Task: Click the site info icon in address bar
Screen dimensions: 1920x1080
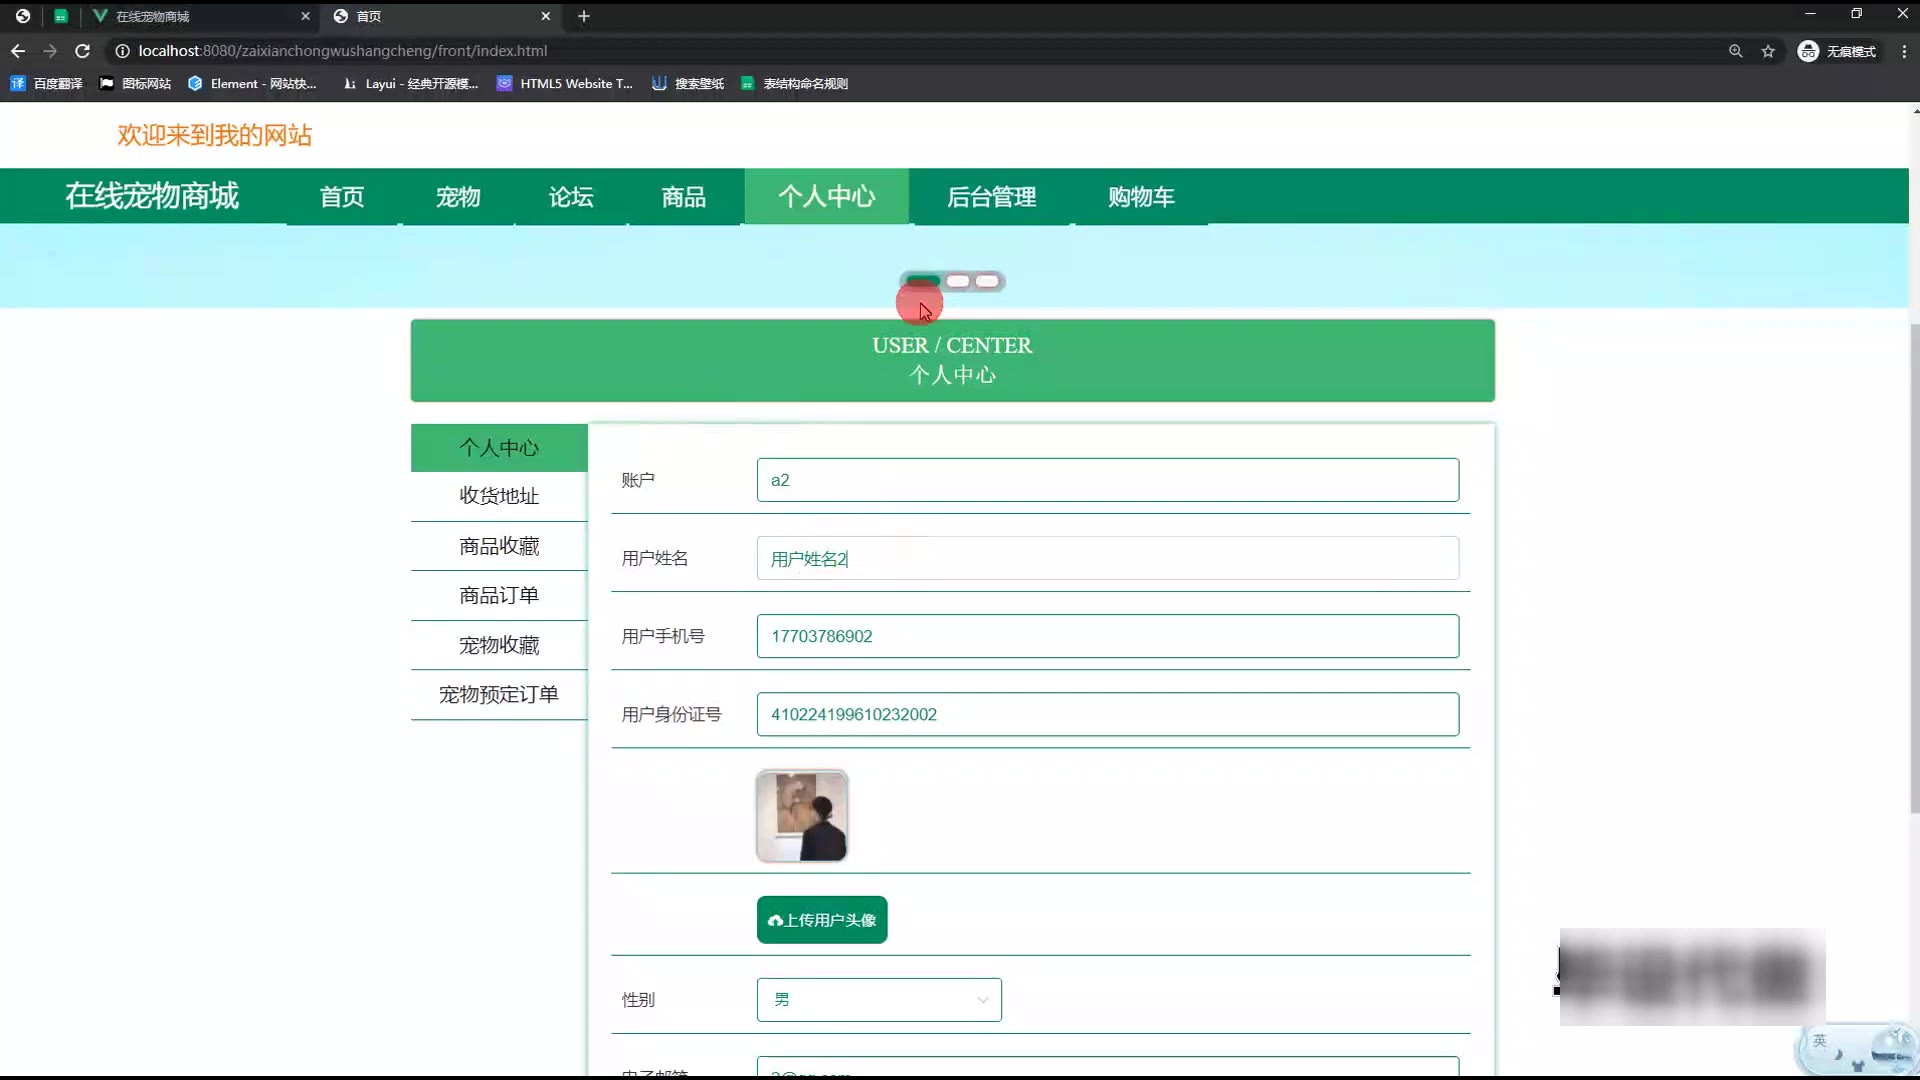Action: coord(122,51)
